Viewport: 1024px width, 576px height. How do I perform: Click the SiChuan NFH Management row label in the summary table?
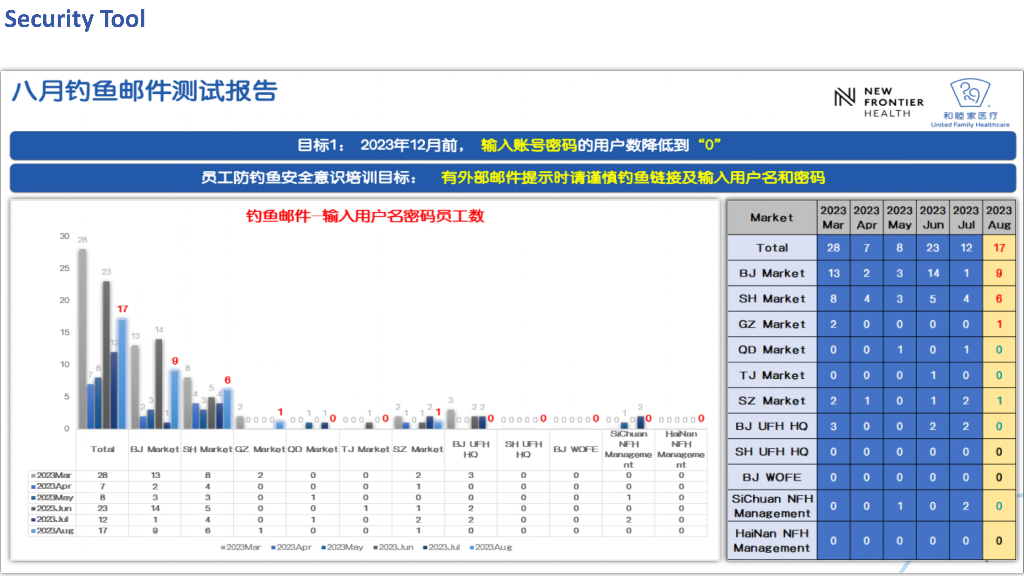tap(772, 505)
